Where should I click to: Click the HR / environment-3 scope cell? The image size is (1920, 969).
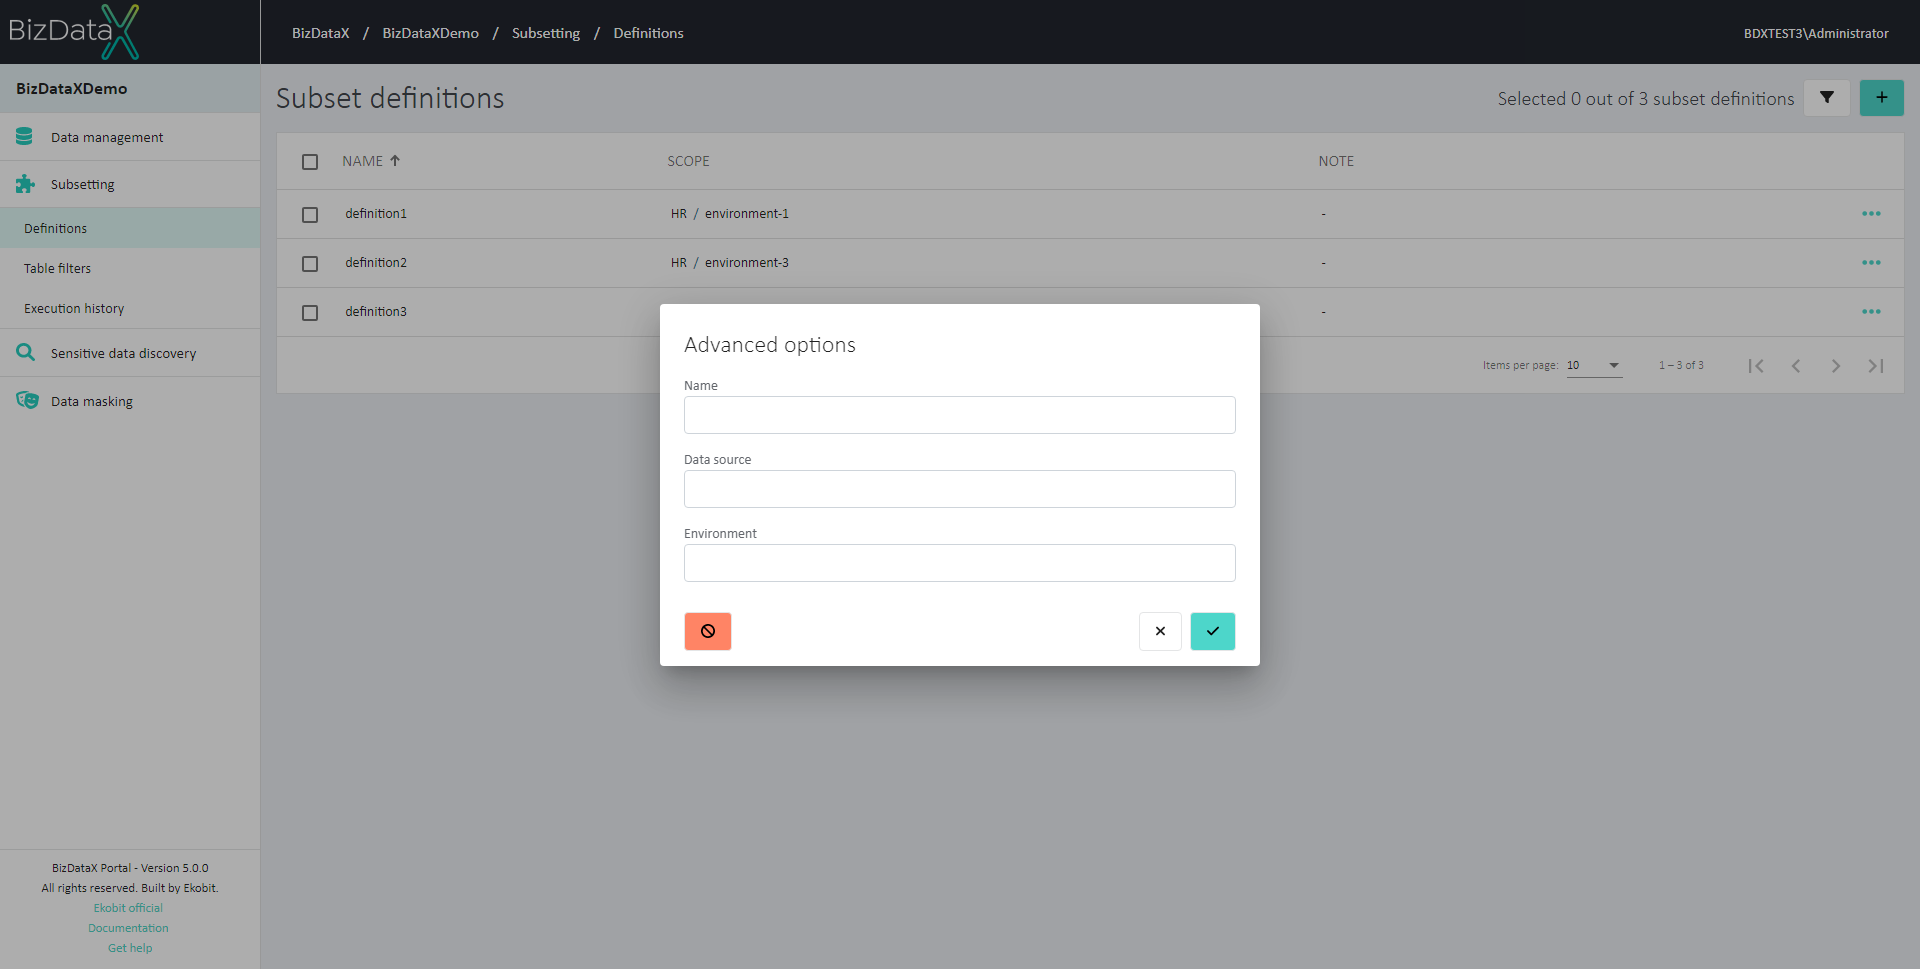(x=730, y=263)
